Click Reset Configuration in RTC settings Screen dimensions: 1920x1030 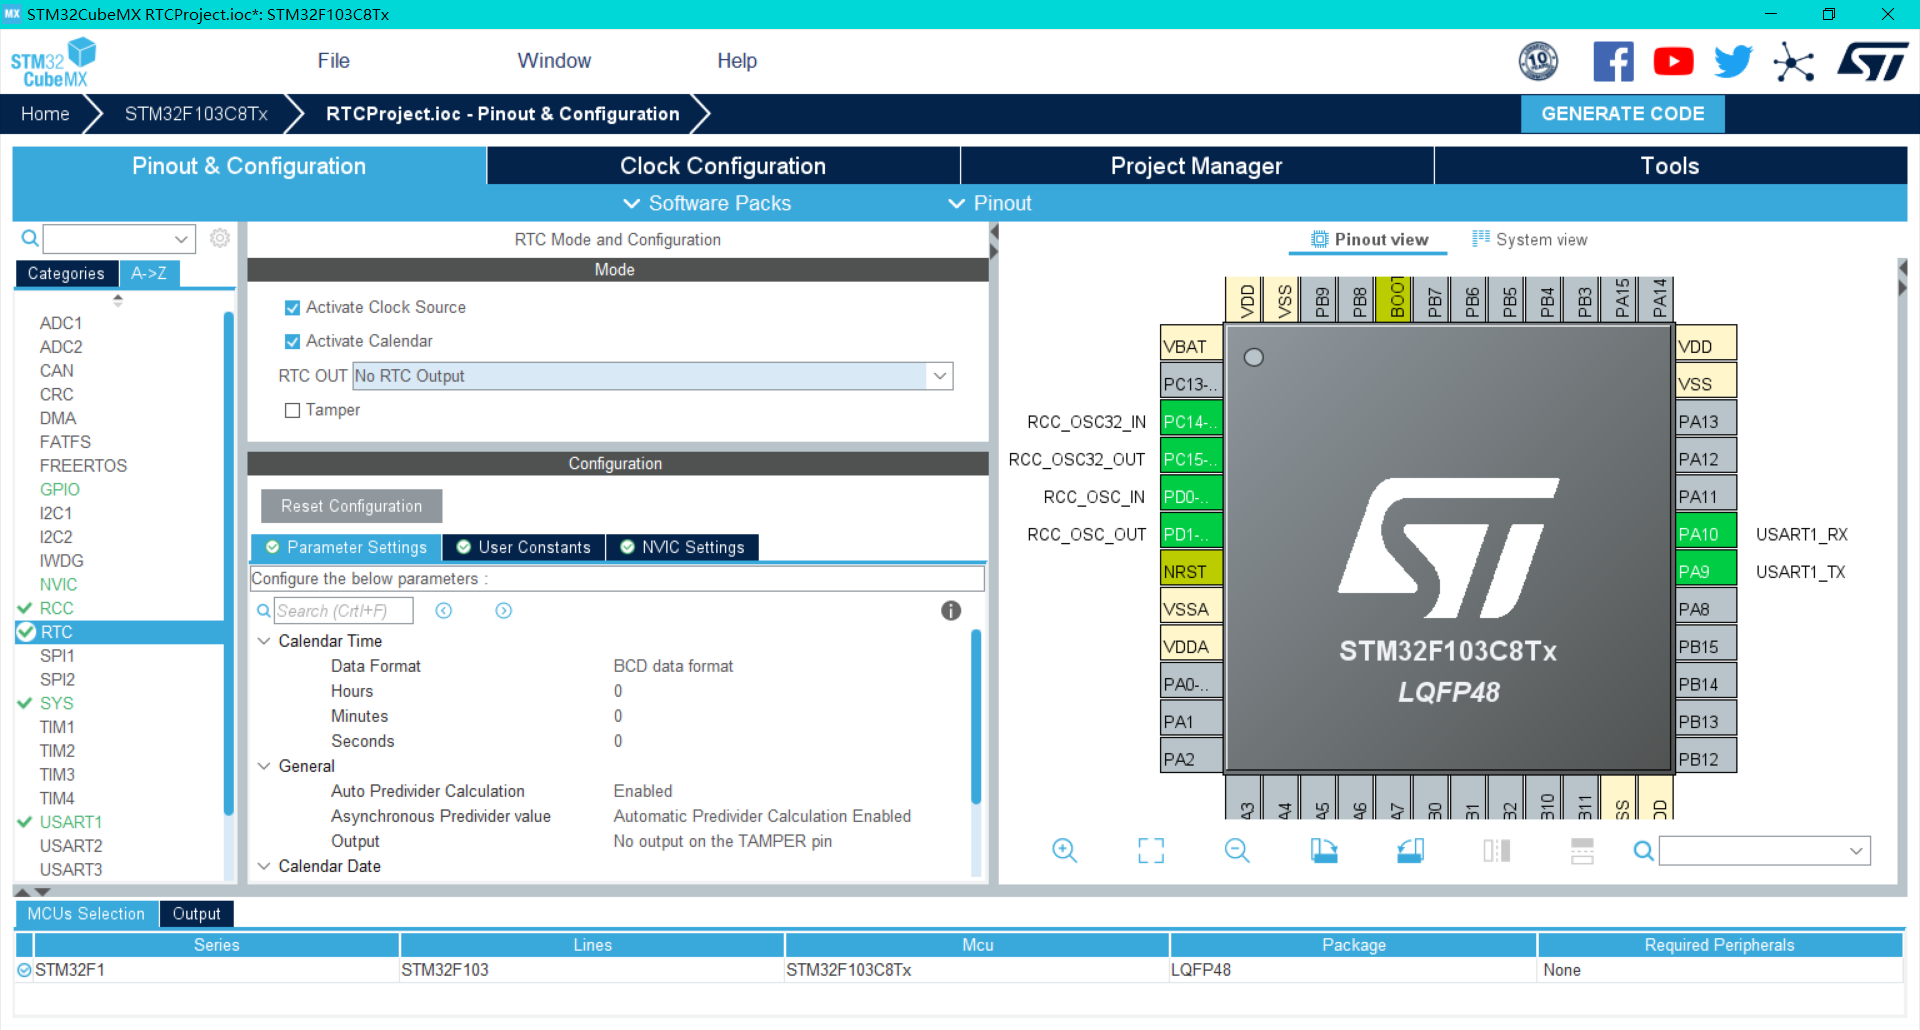(351, 506)
